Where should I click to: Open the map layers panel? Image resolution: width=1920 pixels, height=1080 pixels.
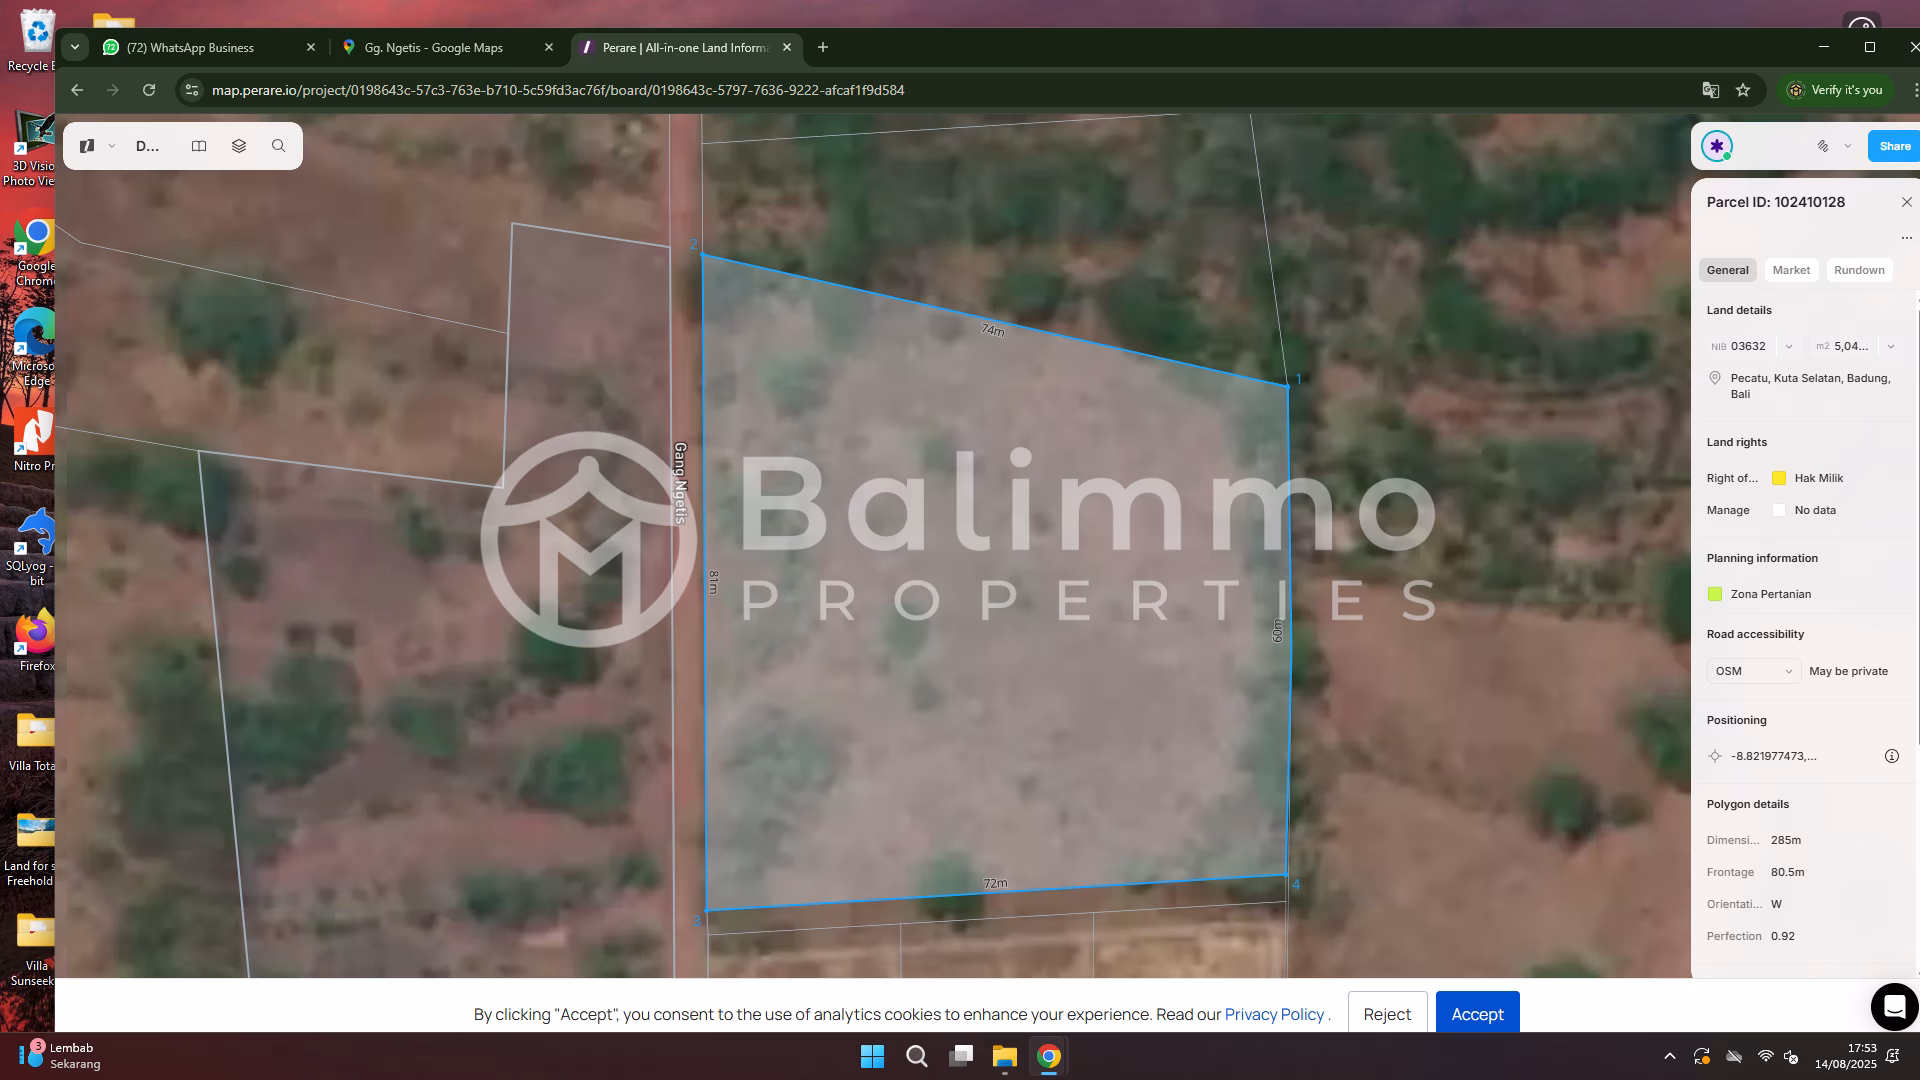pyautogui.click(x=239, y=146)
